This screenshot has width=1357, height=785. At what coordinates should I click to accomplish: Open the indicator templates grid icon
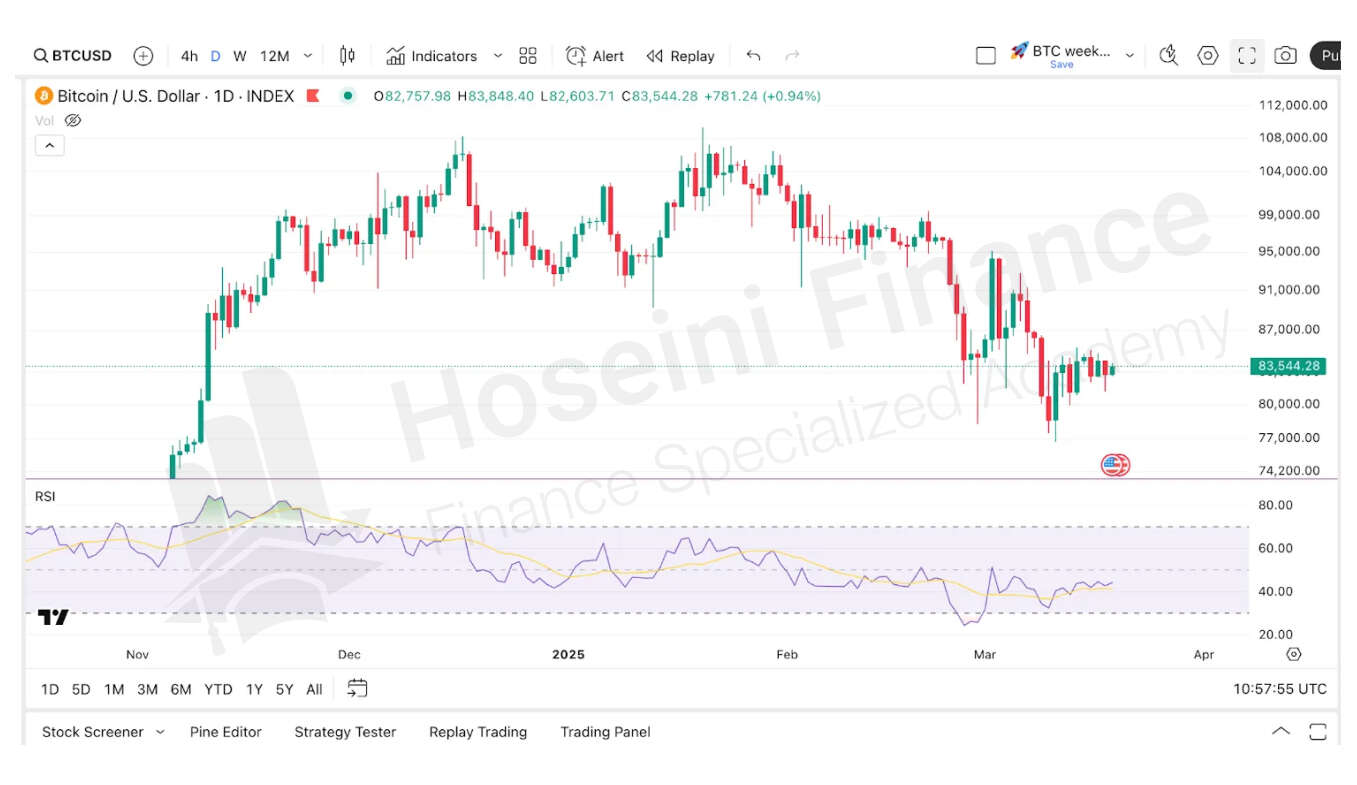click(528, 56)
